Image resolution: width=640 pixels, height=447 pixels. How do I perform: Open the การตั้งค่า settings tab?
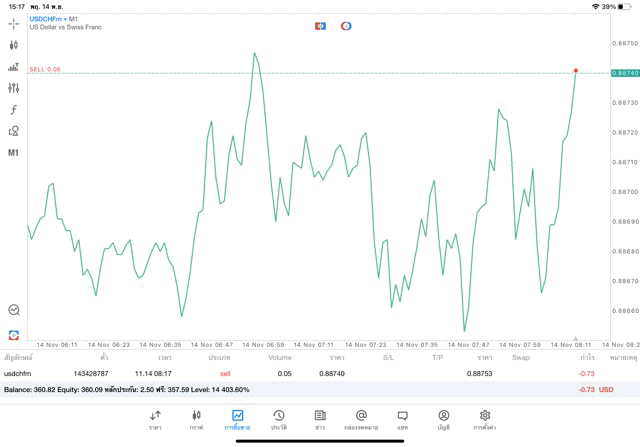(x=485, y=419)
